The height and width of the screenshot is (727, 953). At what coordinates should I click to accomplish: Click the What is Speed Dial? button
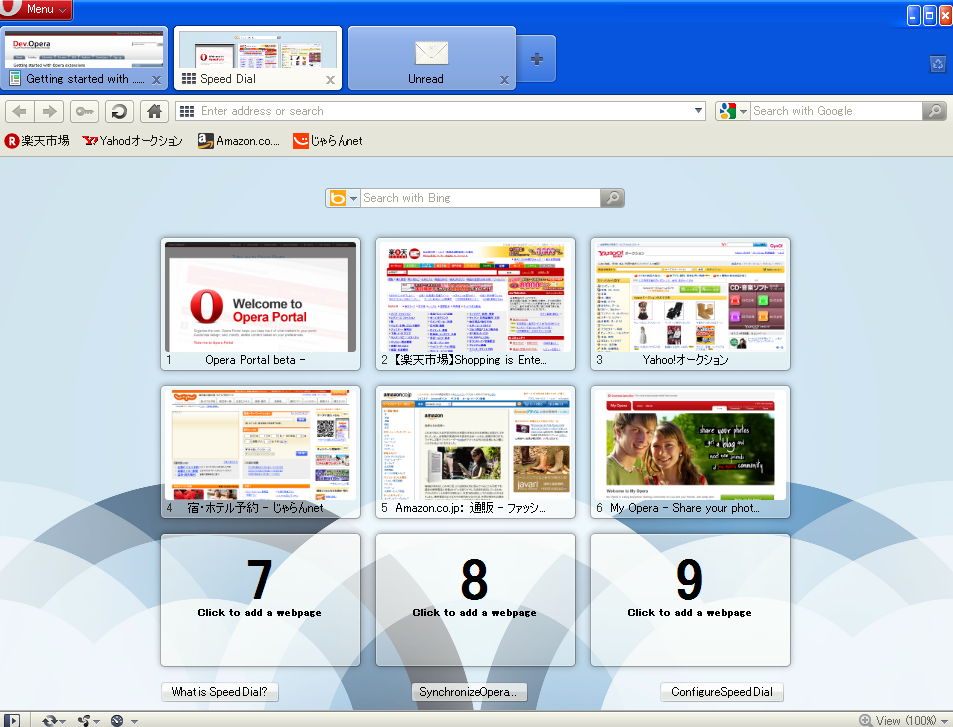[220, 692]
